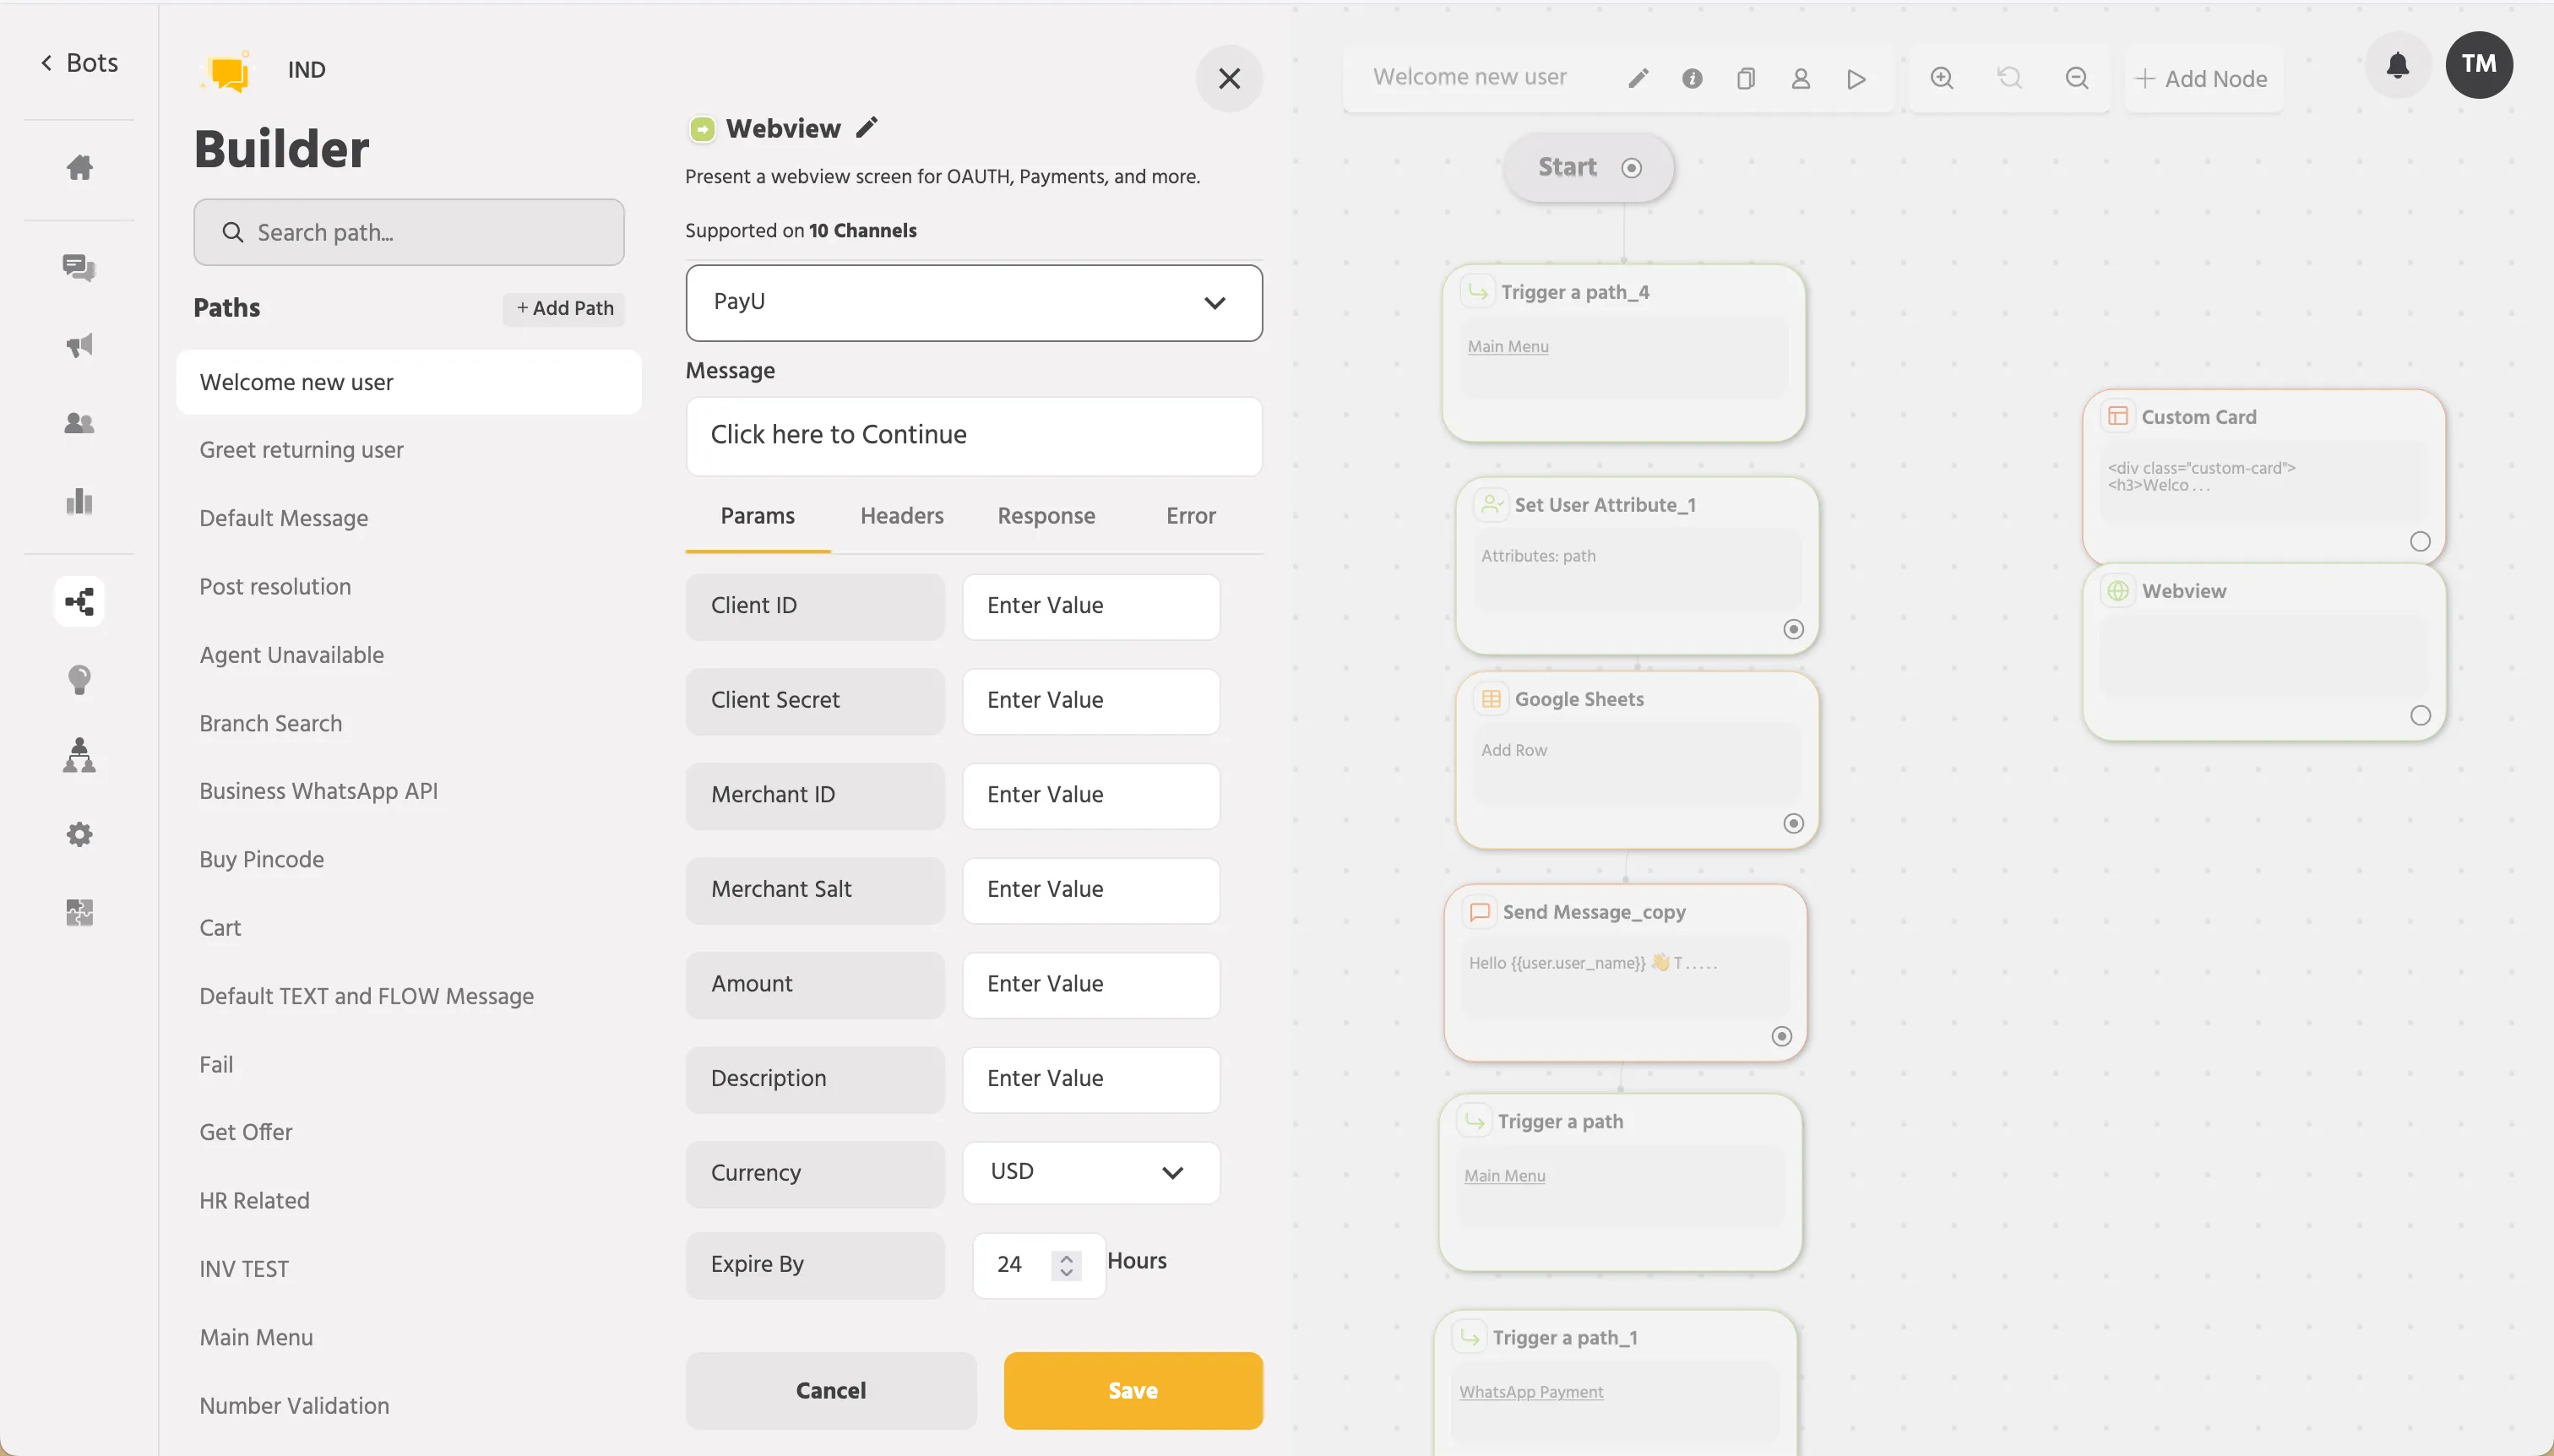Screen dimensions: 2554x1456
Task: Switch to the Response tab
Action: (1046, 515)
